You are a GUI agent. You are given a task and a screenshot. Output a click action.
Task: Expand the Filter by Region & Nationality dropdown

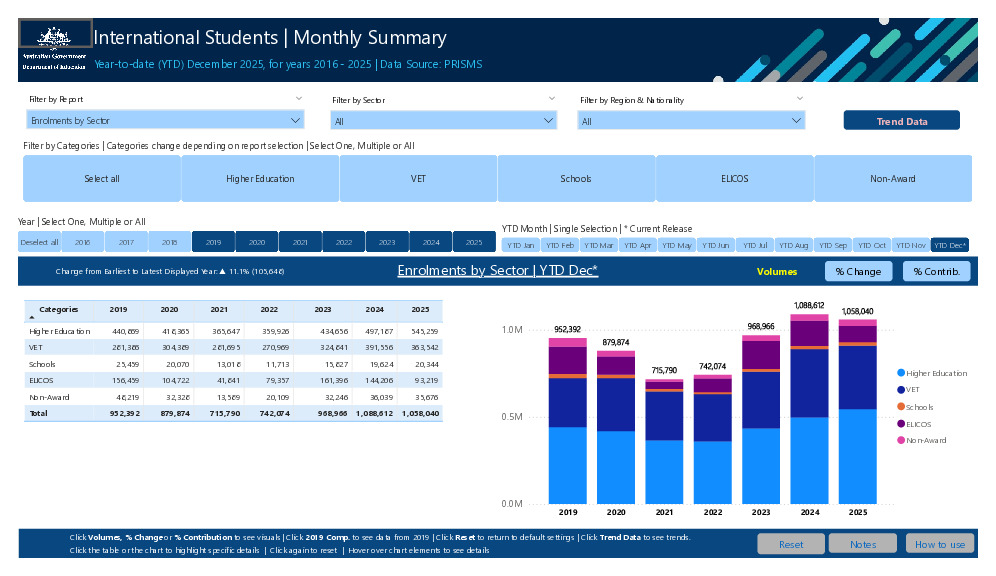797,118
